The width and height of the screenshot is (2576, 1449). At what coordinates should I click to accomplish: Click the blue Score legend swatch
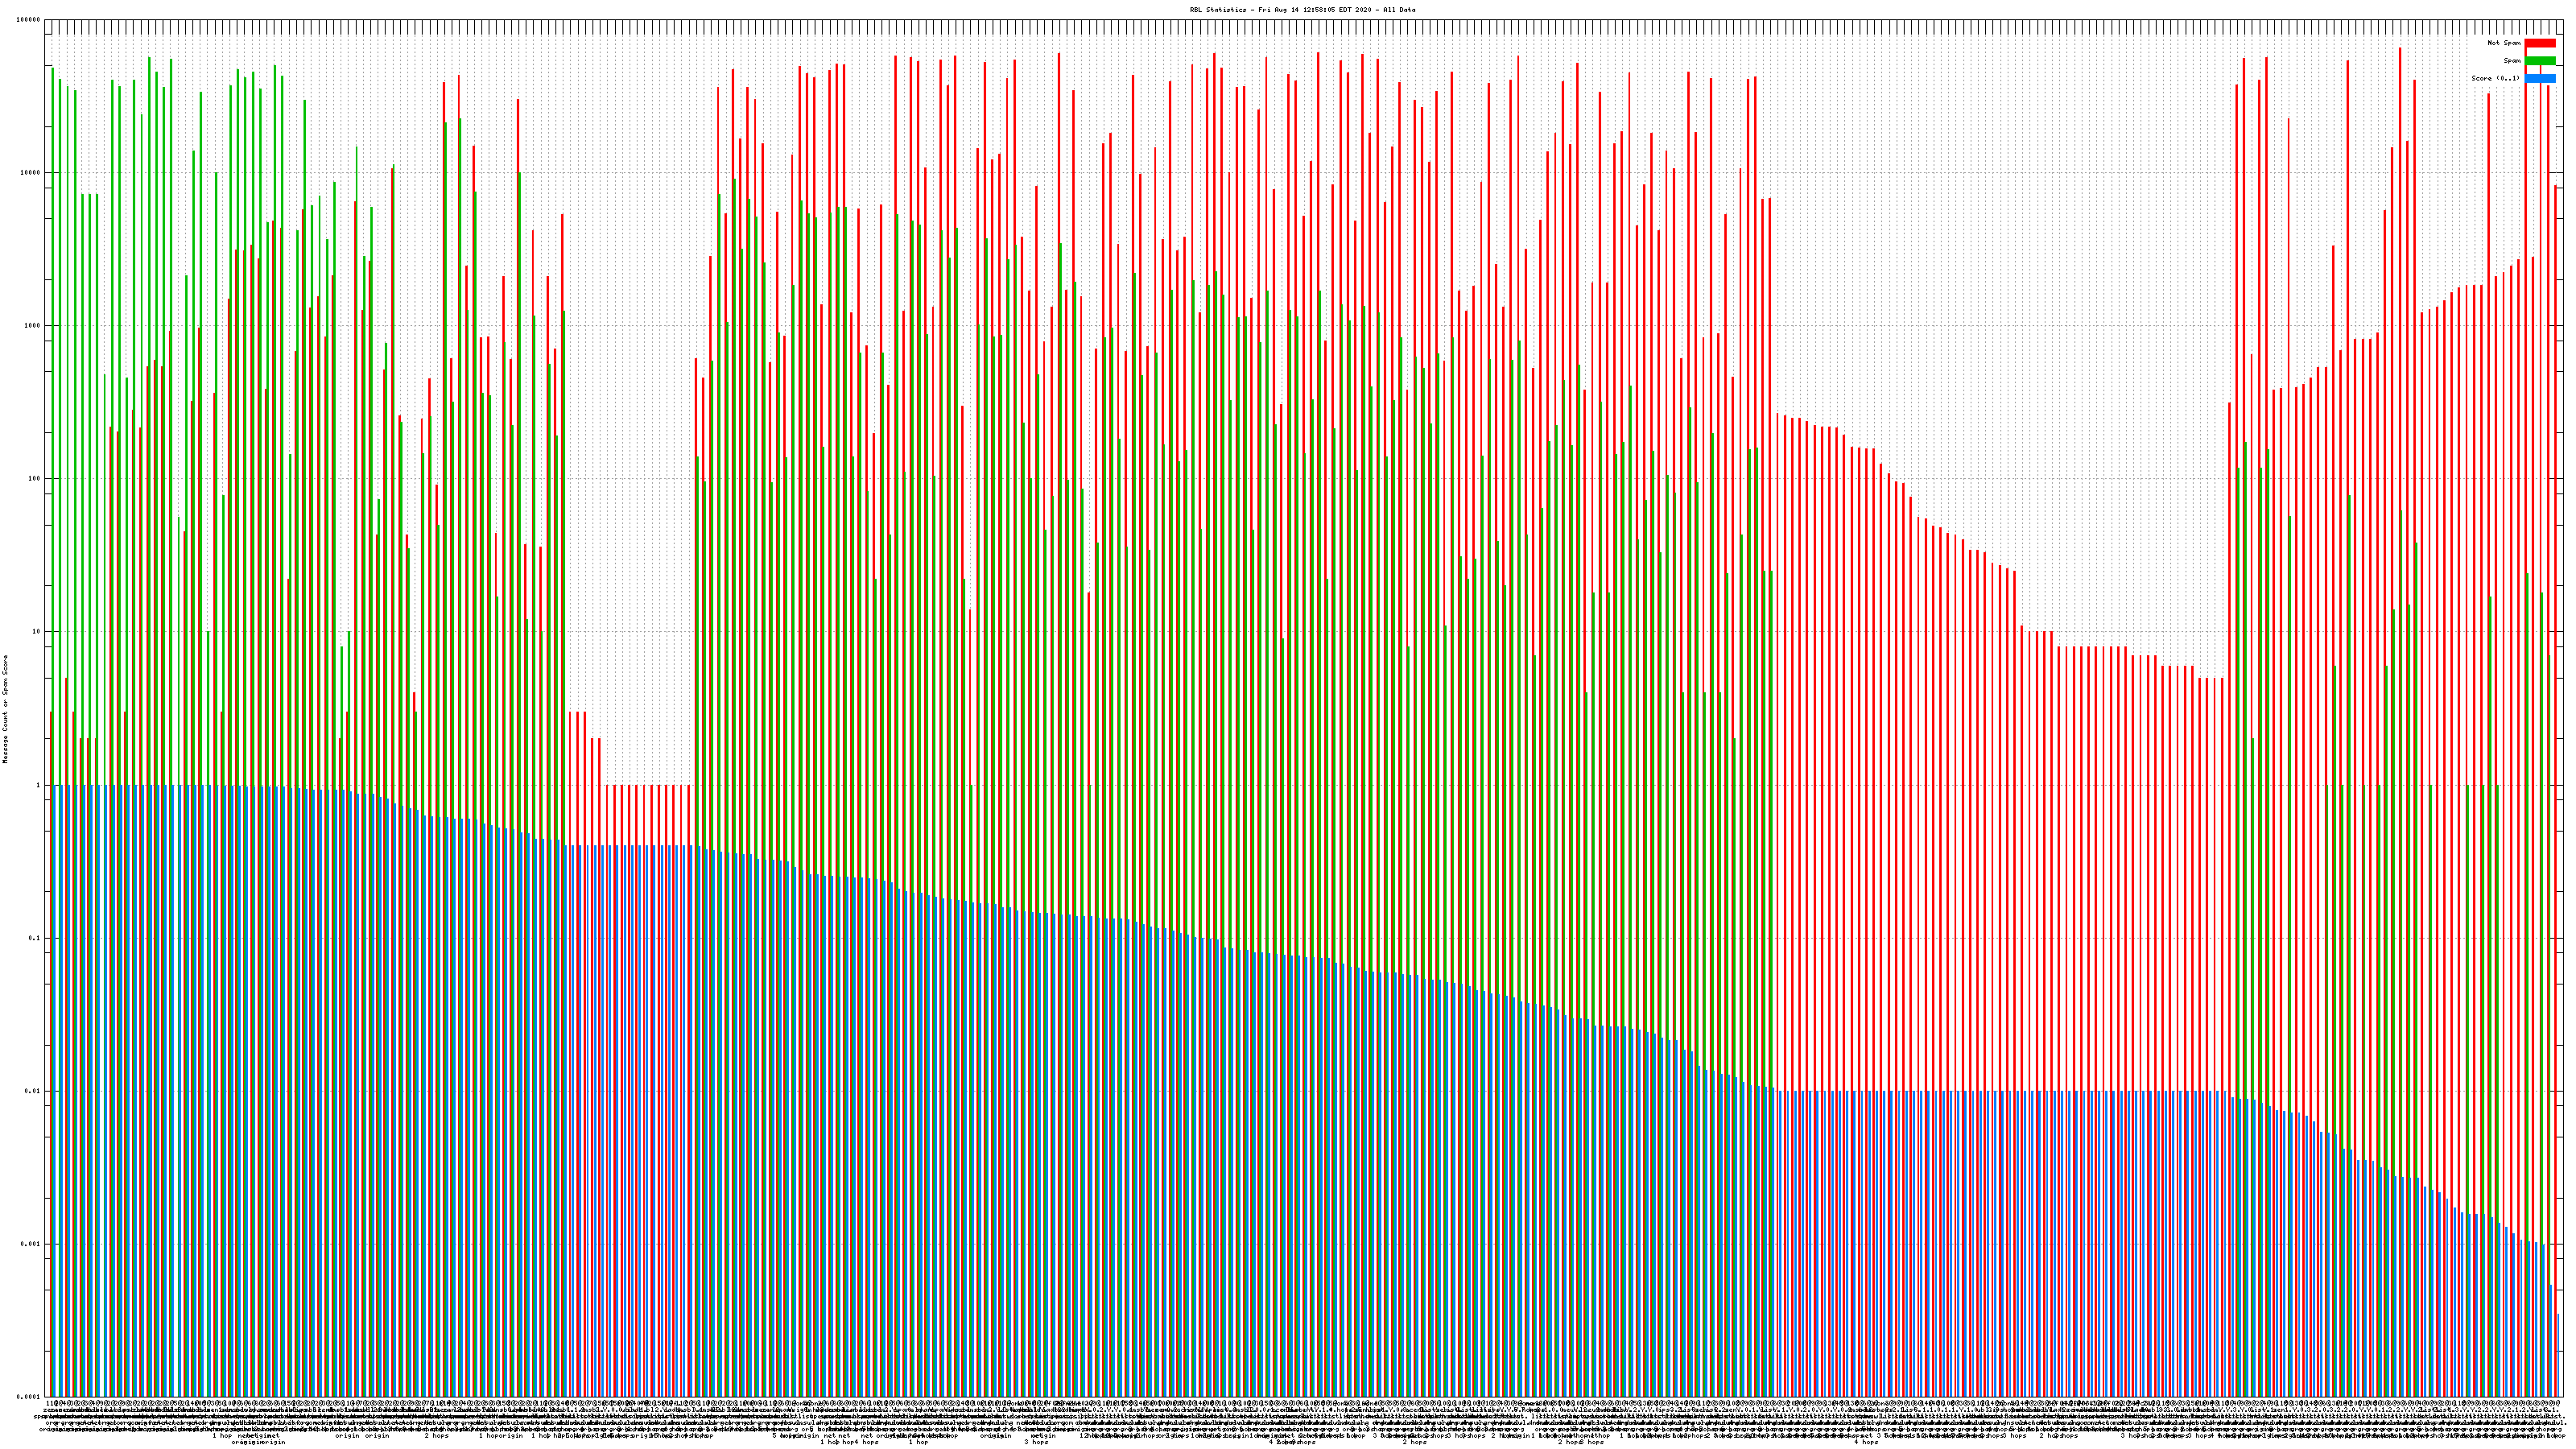pyautogui.click(x=2540, y=78)
